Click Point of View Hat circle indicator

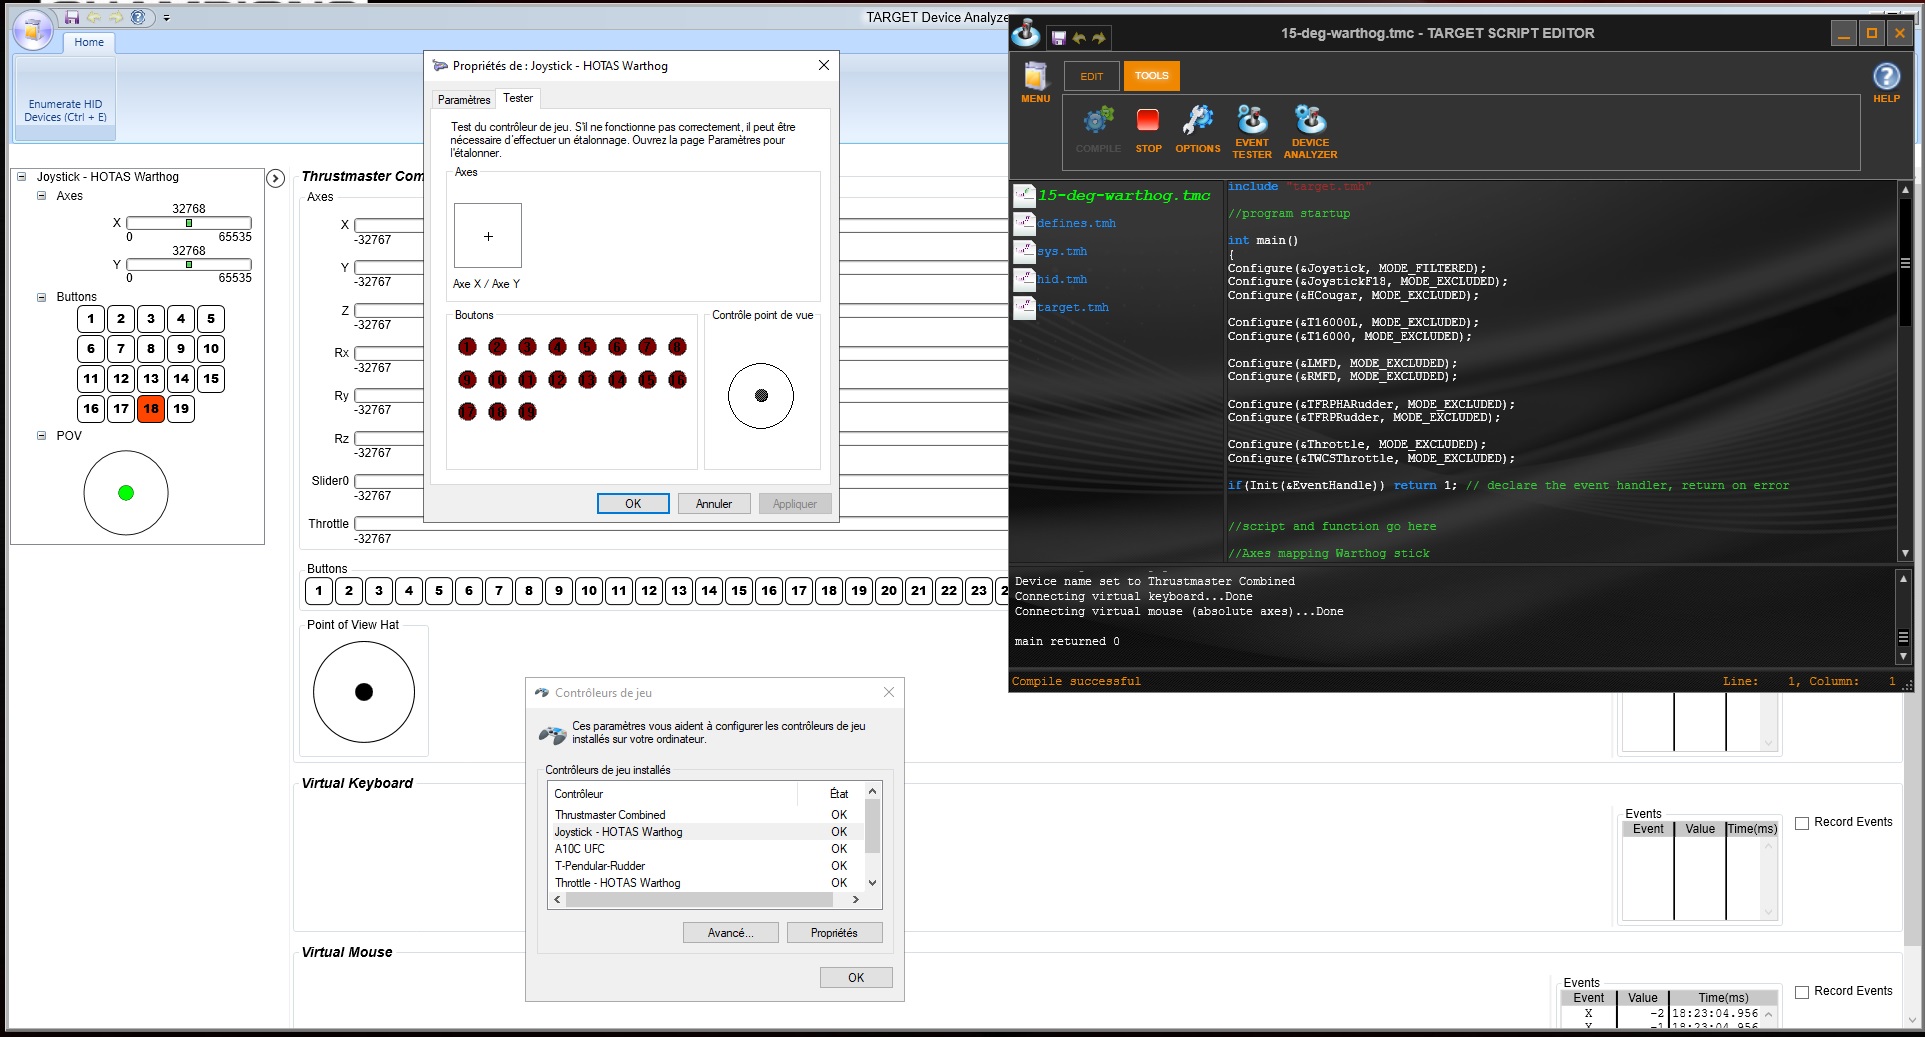click(364, 692)
